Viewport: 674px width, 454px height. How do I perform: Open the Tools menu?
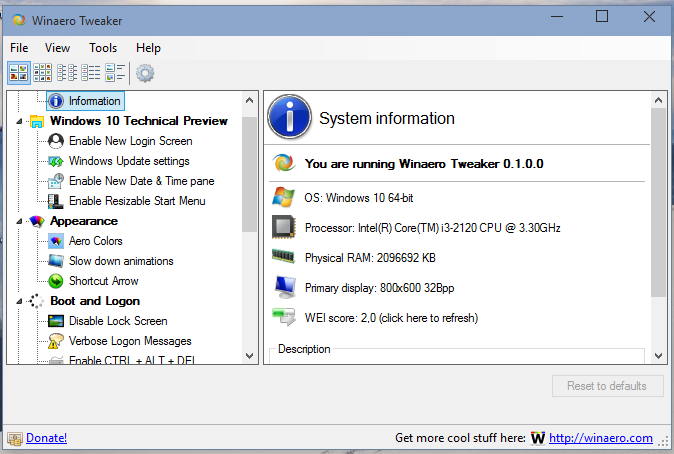(103, 48)
